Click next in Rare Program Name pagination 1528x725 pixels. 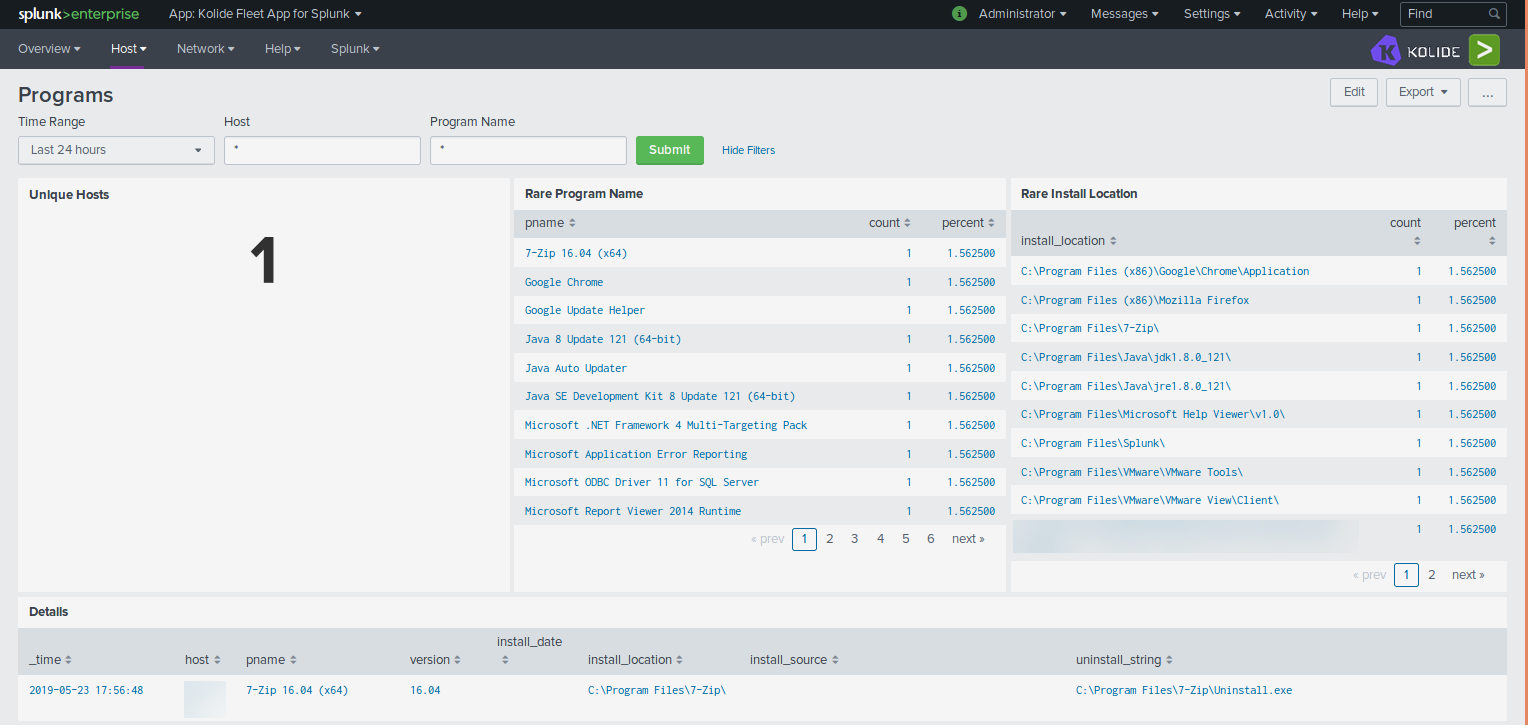coord(968,539)
